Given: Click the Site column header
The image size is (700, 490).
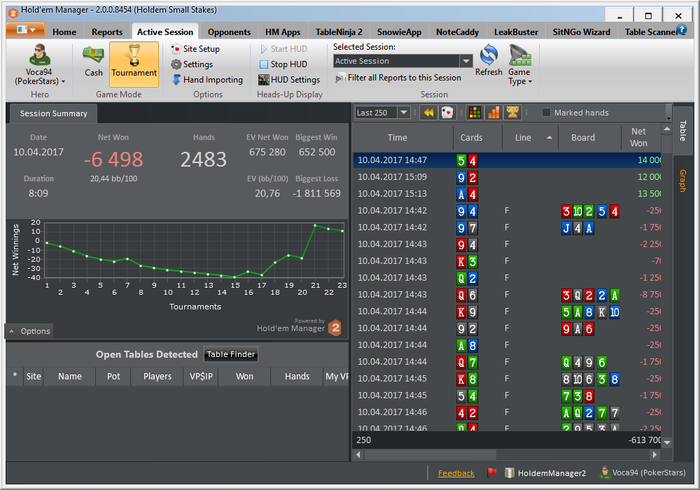Looking at the screenshot, I should (33, 376).
